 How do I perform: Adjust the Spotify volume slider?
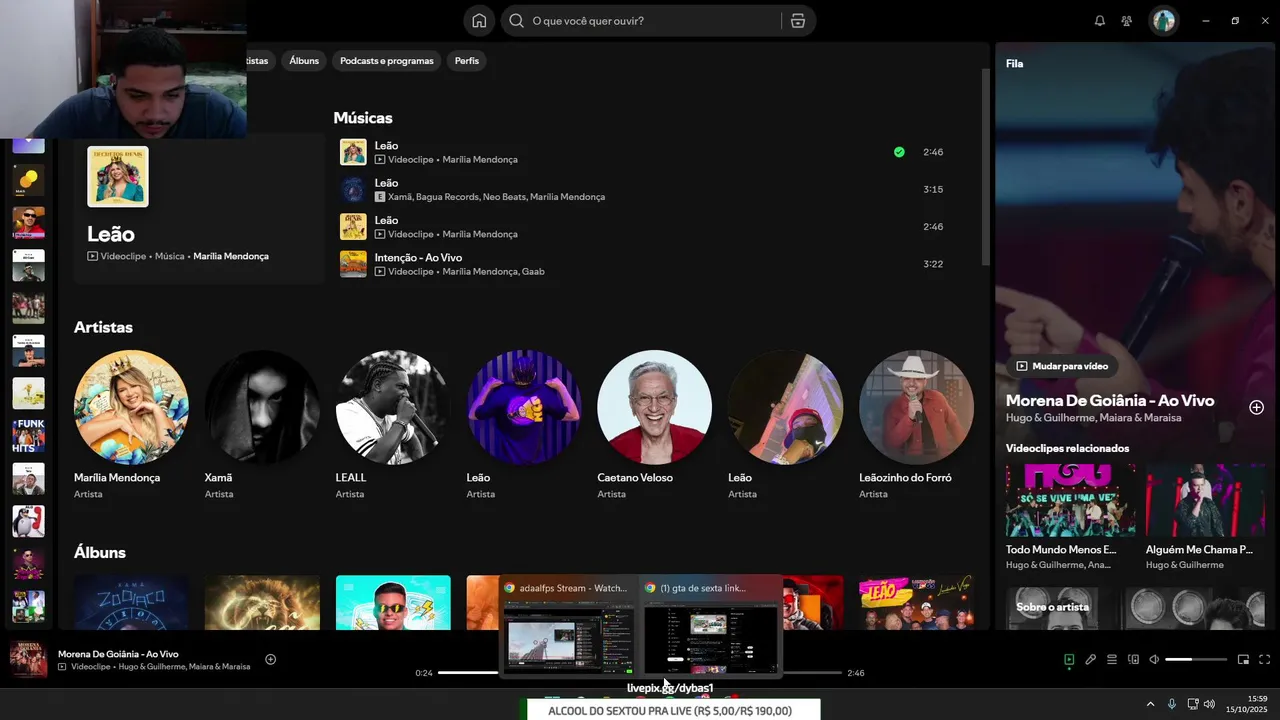1196,659
